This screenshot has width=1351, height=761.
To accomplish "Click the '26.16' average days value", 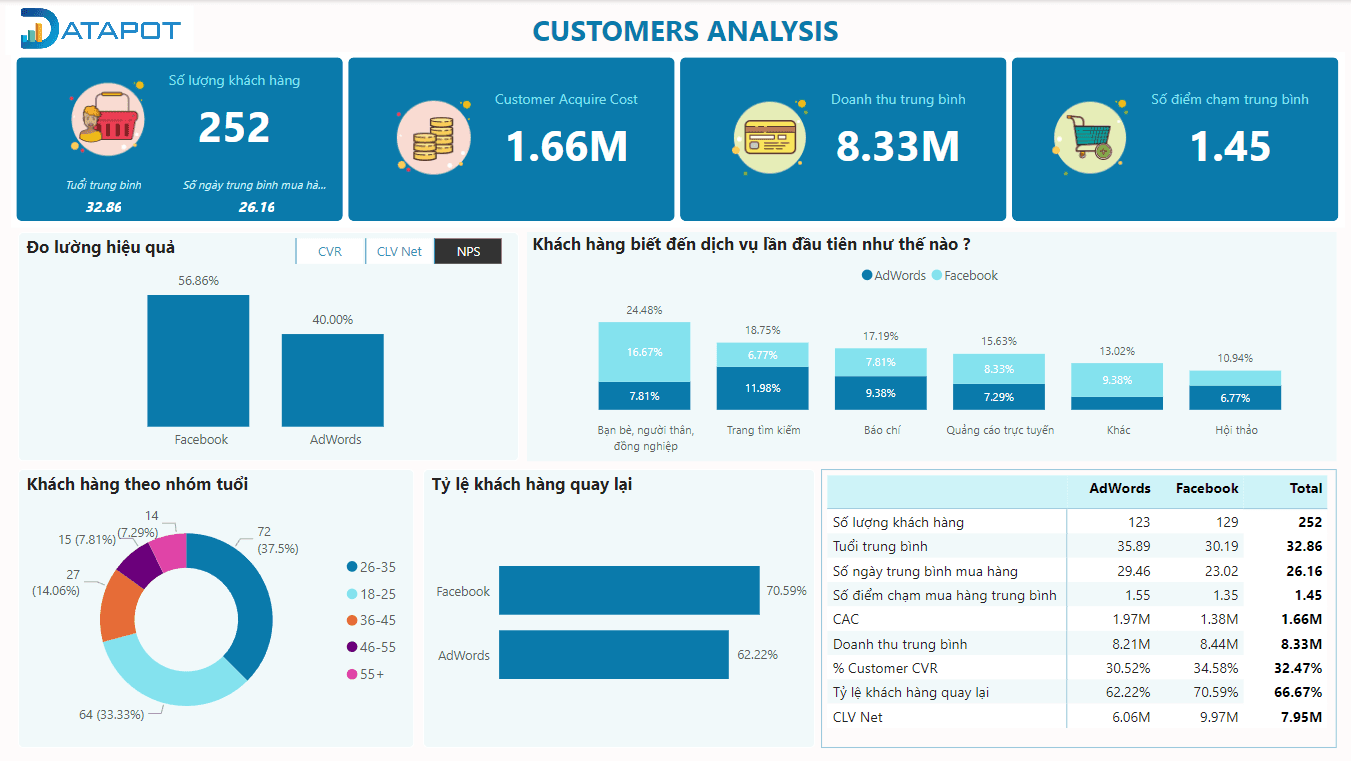I will [256, 207].
